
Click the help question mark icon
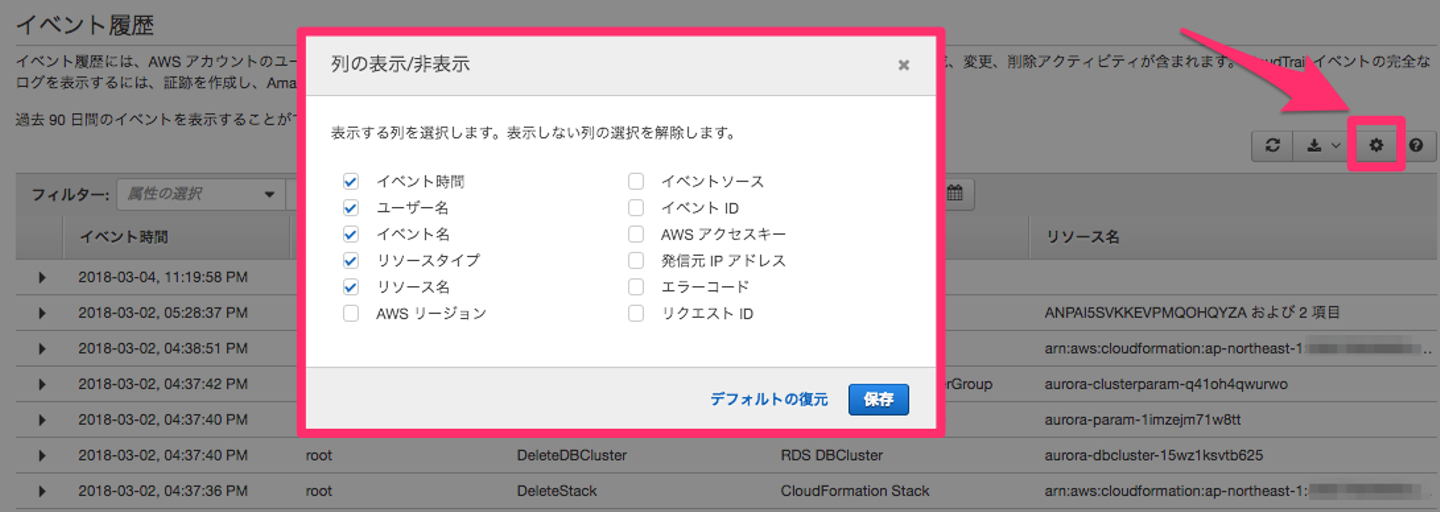point(1416,145)
